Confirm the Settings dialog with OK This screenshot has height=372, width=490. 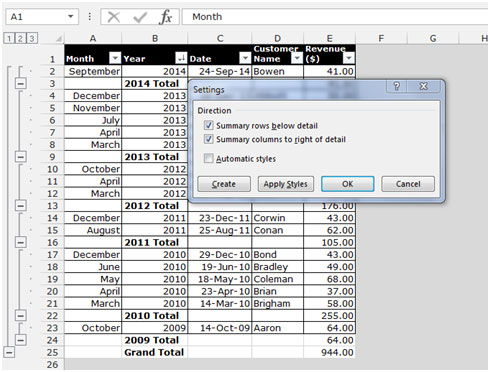coord(347,184)
